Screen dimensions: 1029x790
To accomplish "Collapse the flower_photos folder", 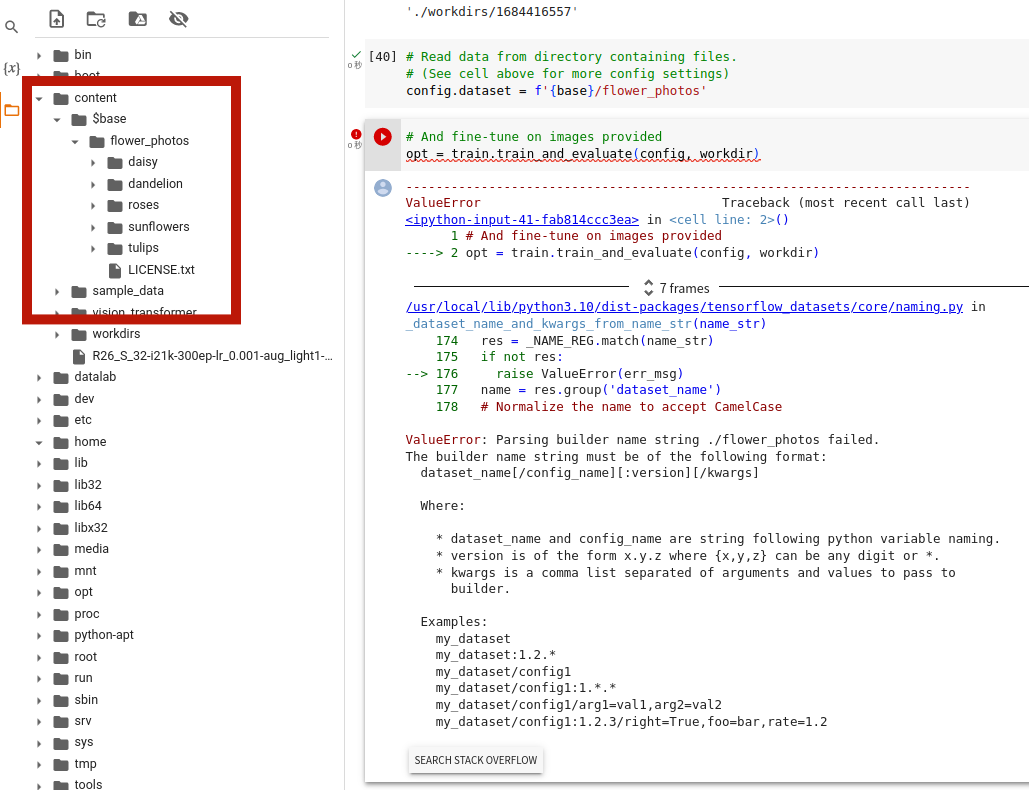I will (74, 140).
